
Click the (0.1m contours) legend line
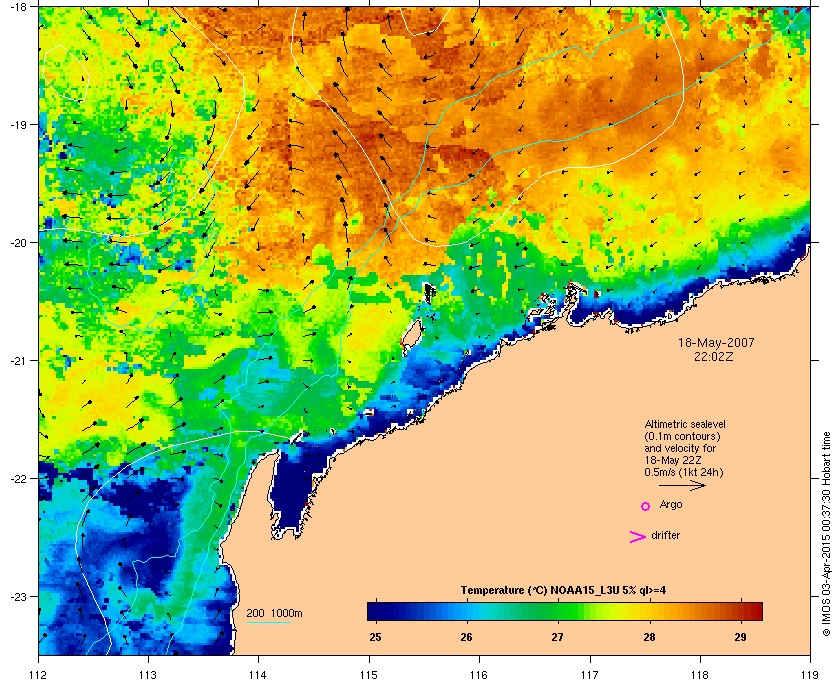(682, 436)
